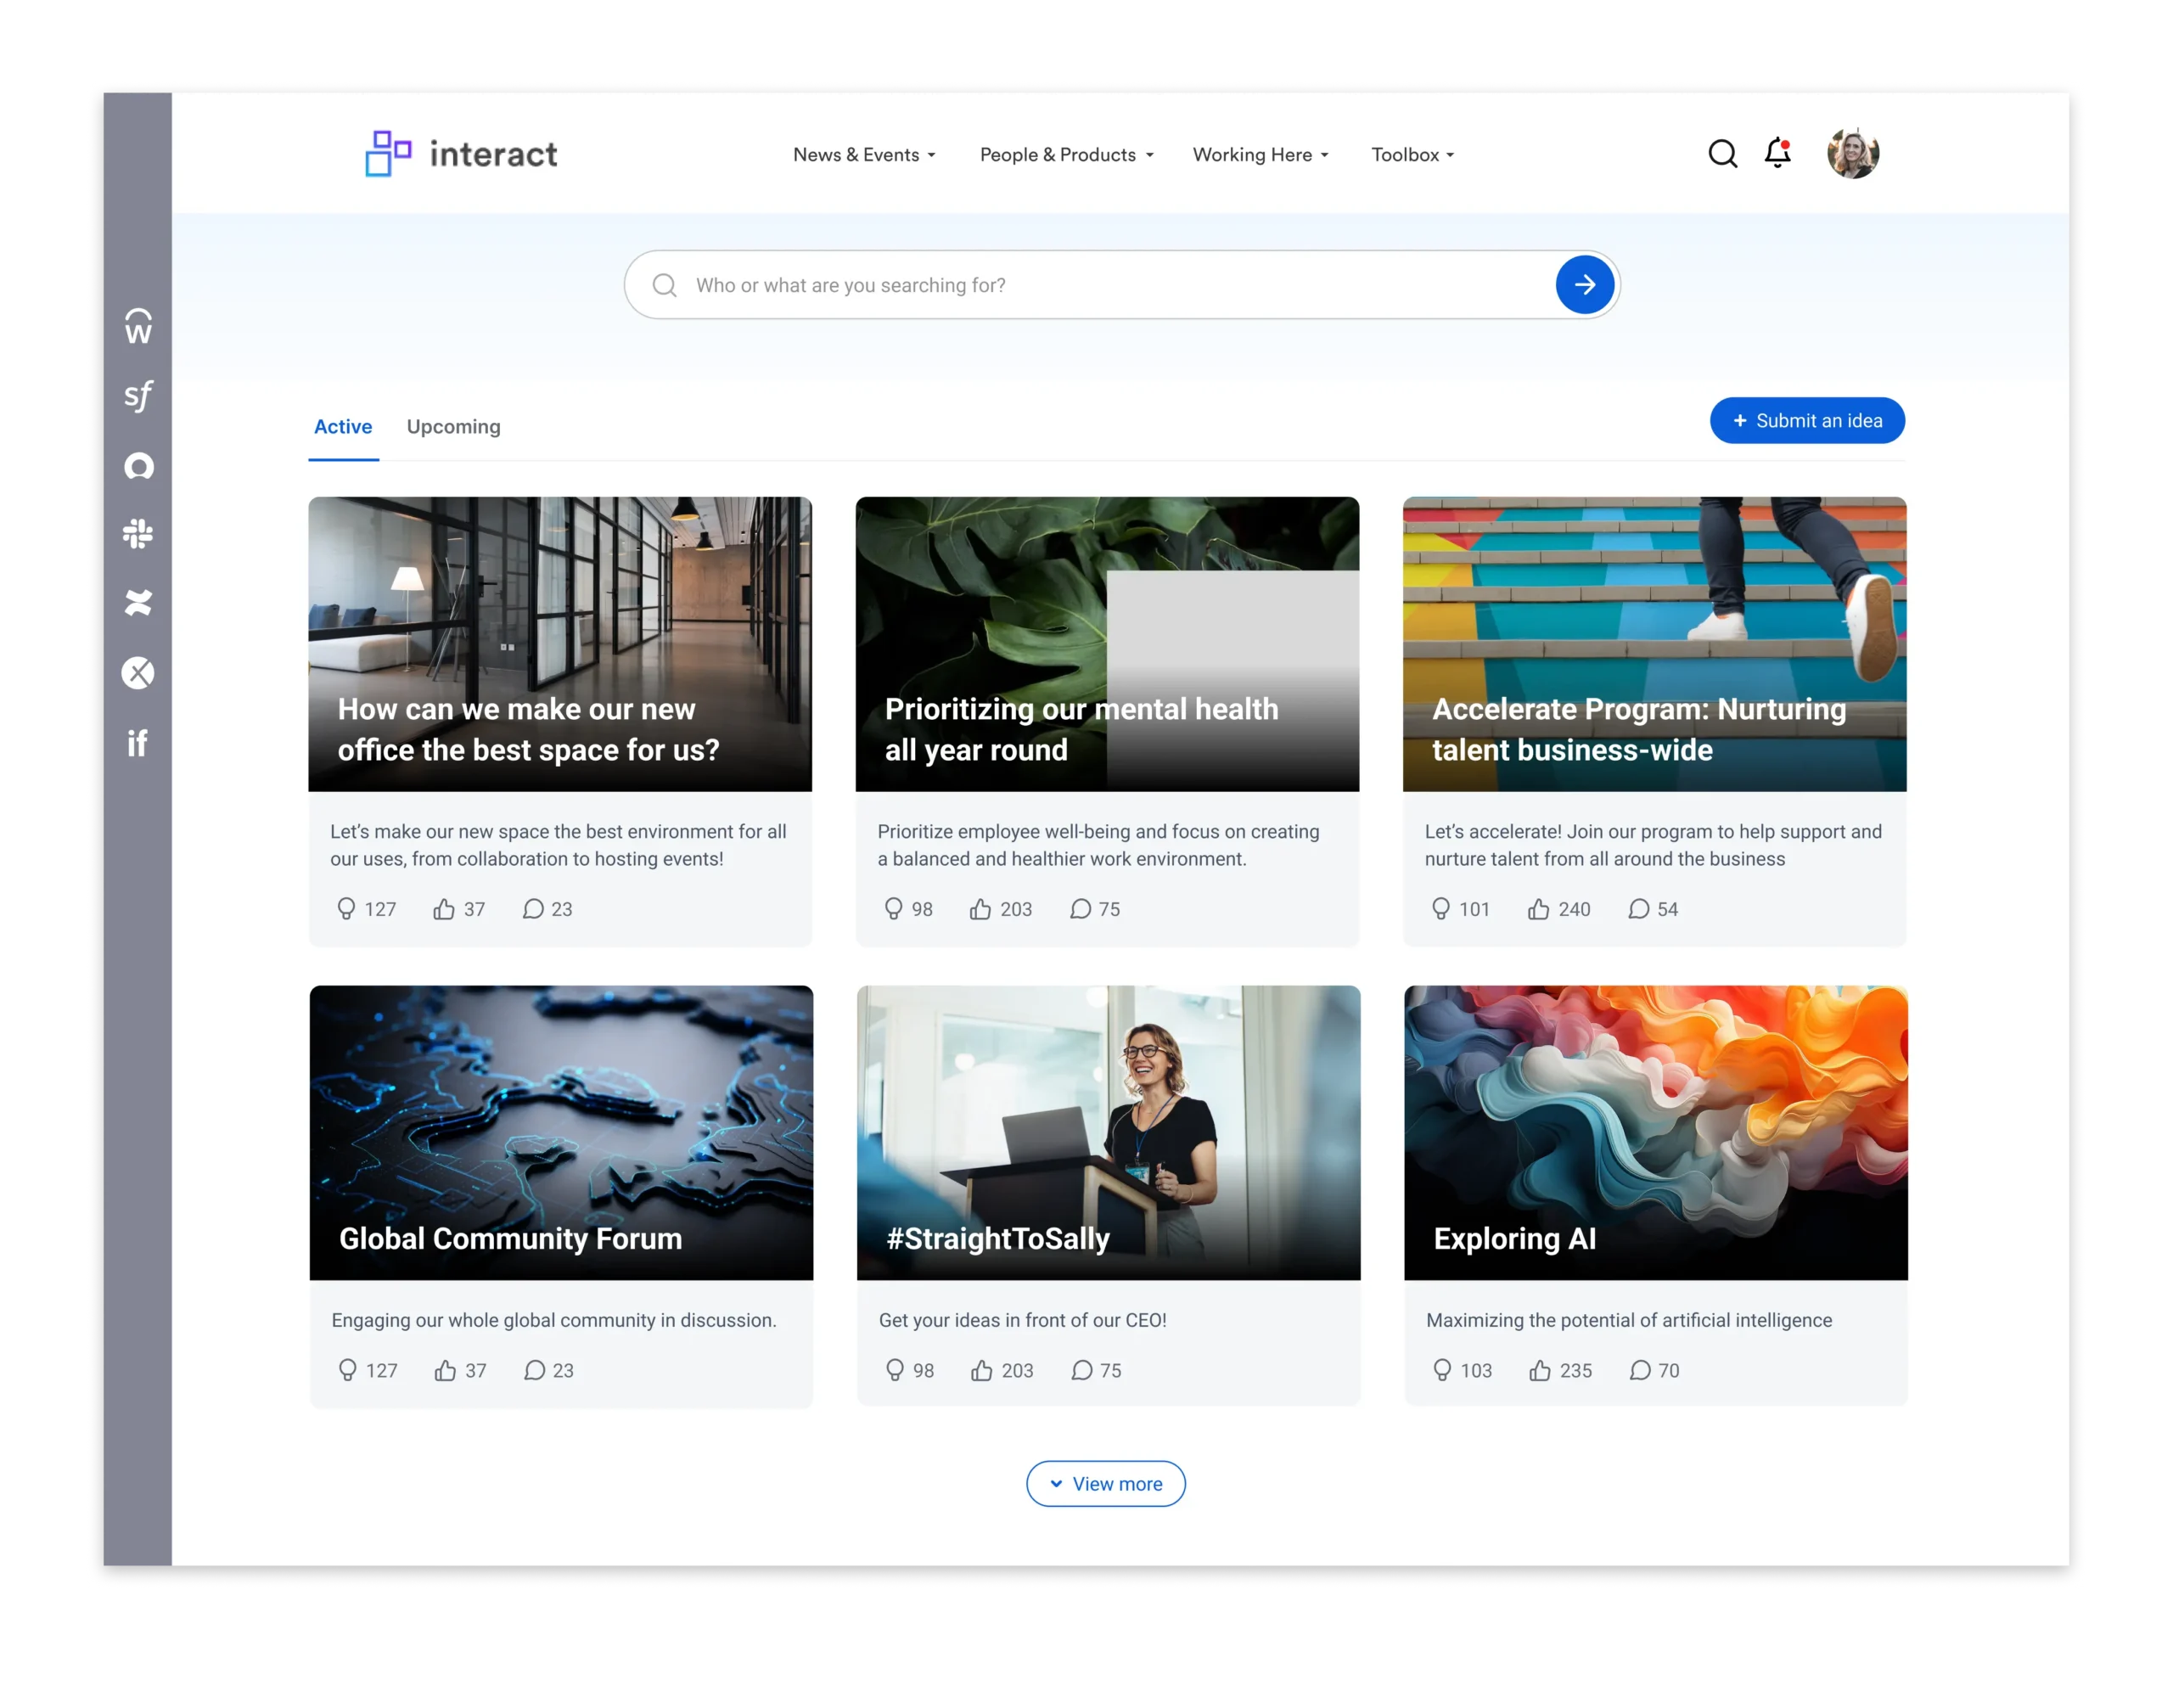Image resolution: width=2173 pixels, height=1708 pixels.
Task: Open the if app in the sidebar
Action: (x=138, y=742)
